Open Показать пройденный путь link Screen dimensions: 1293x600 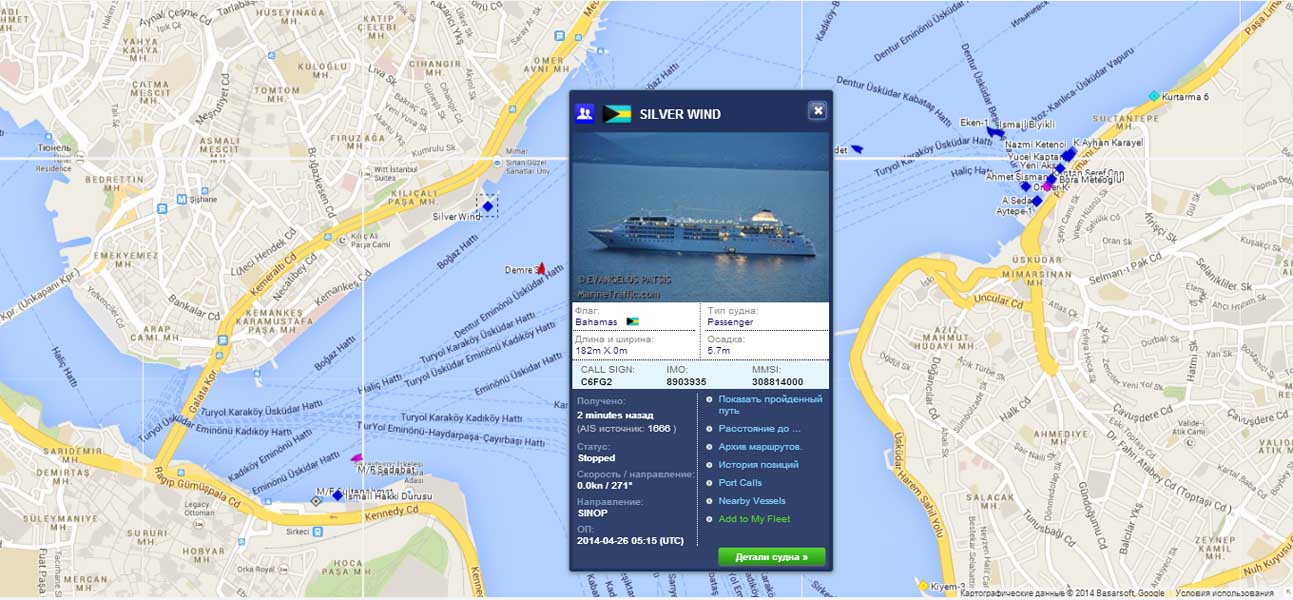tap(770, 404)
